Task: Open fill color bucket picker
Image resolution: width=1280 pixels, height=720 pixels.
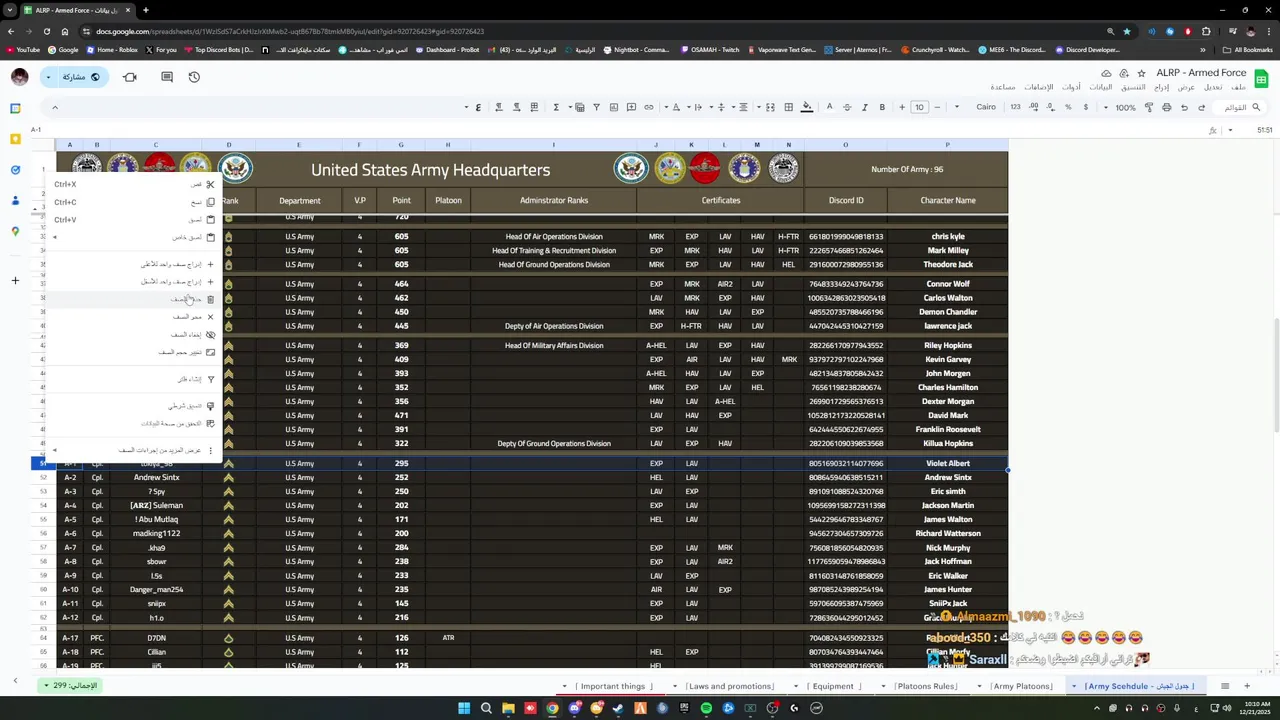Action: click(807, 107)
